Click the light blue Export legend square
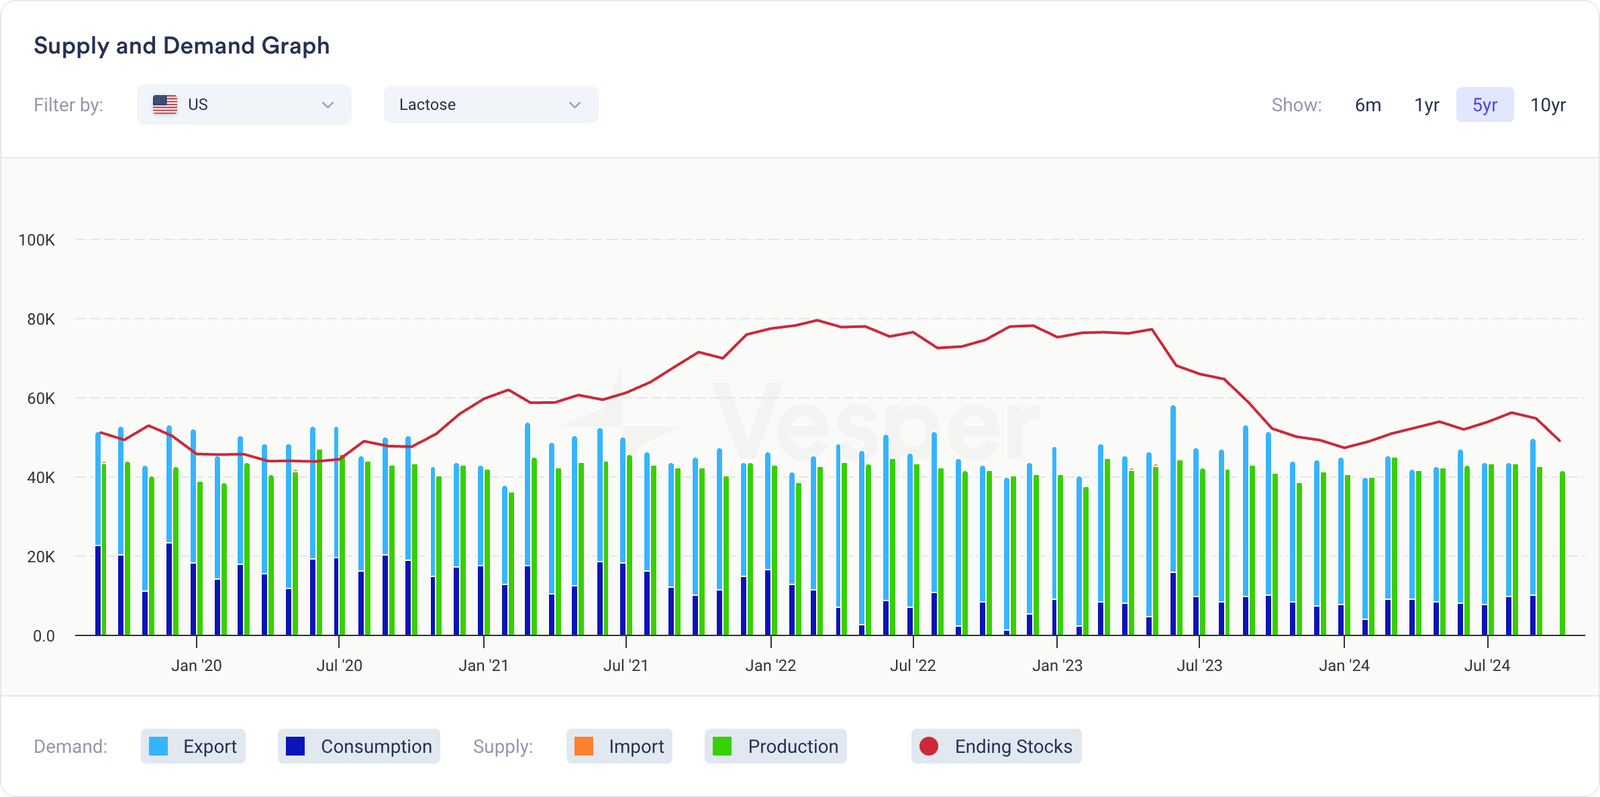1600x797 pixels. tap(158, 746)
